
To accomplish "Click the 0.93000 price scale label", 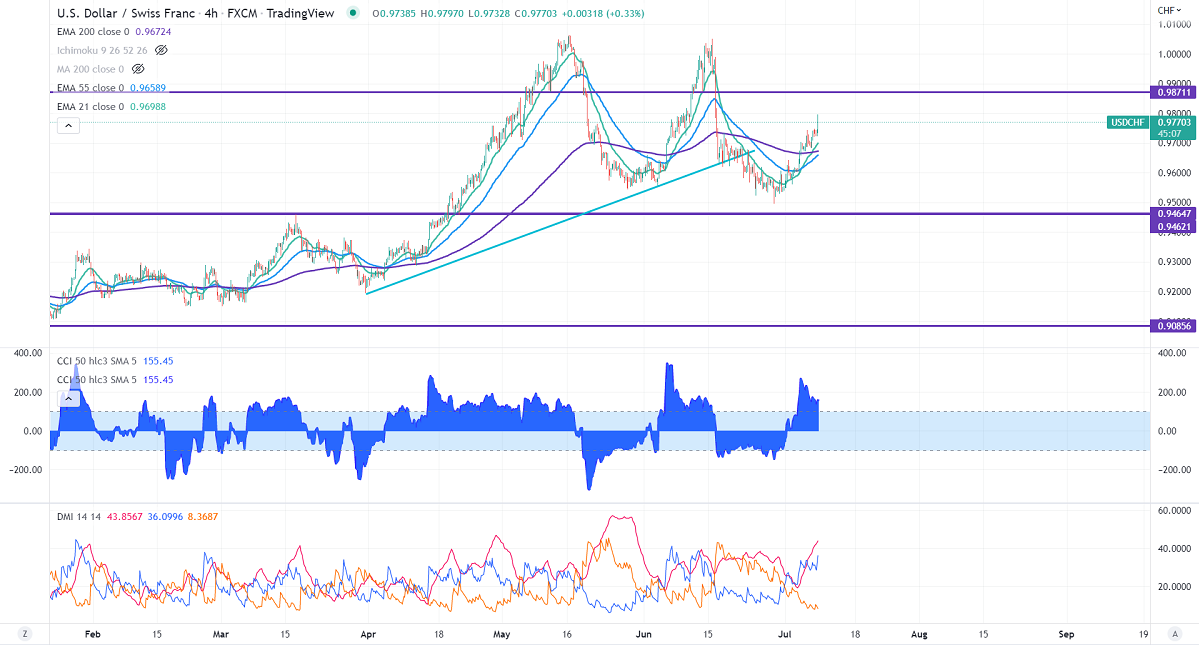I will [x=1175, y=261].
